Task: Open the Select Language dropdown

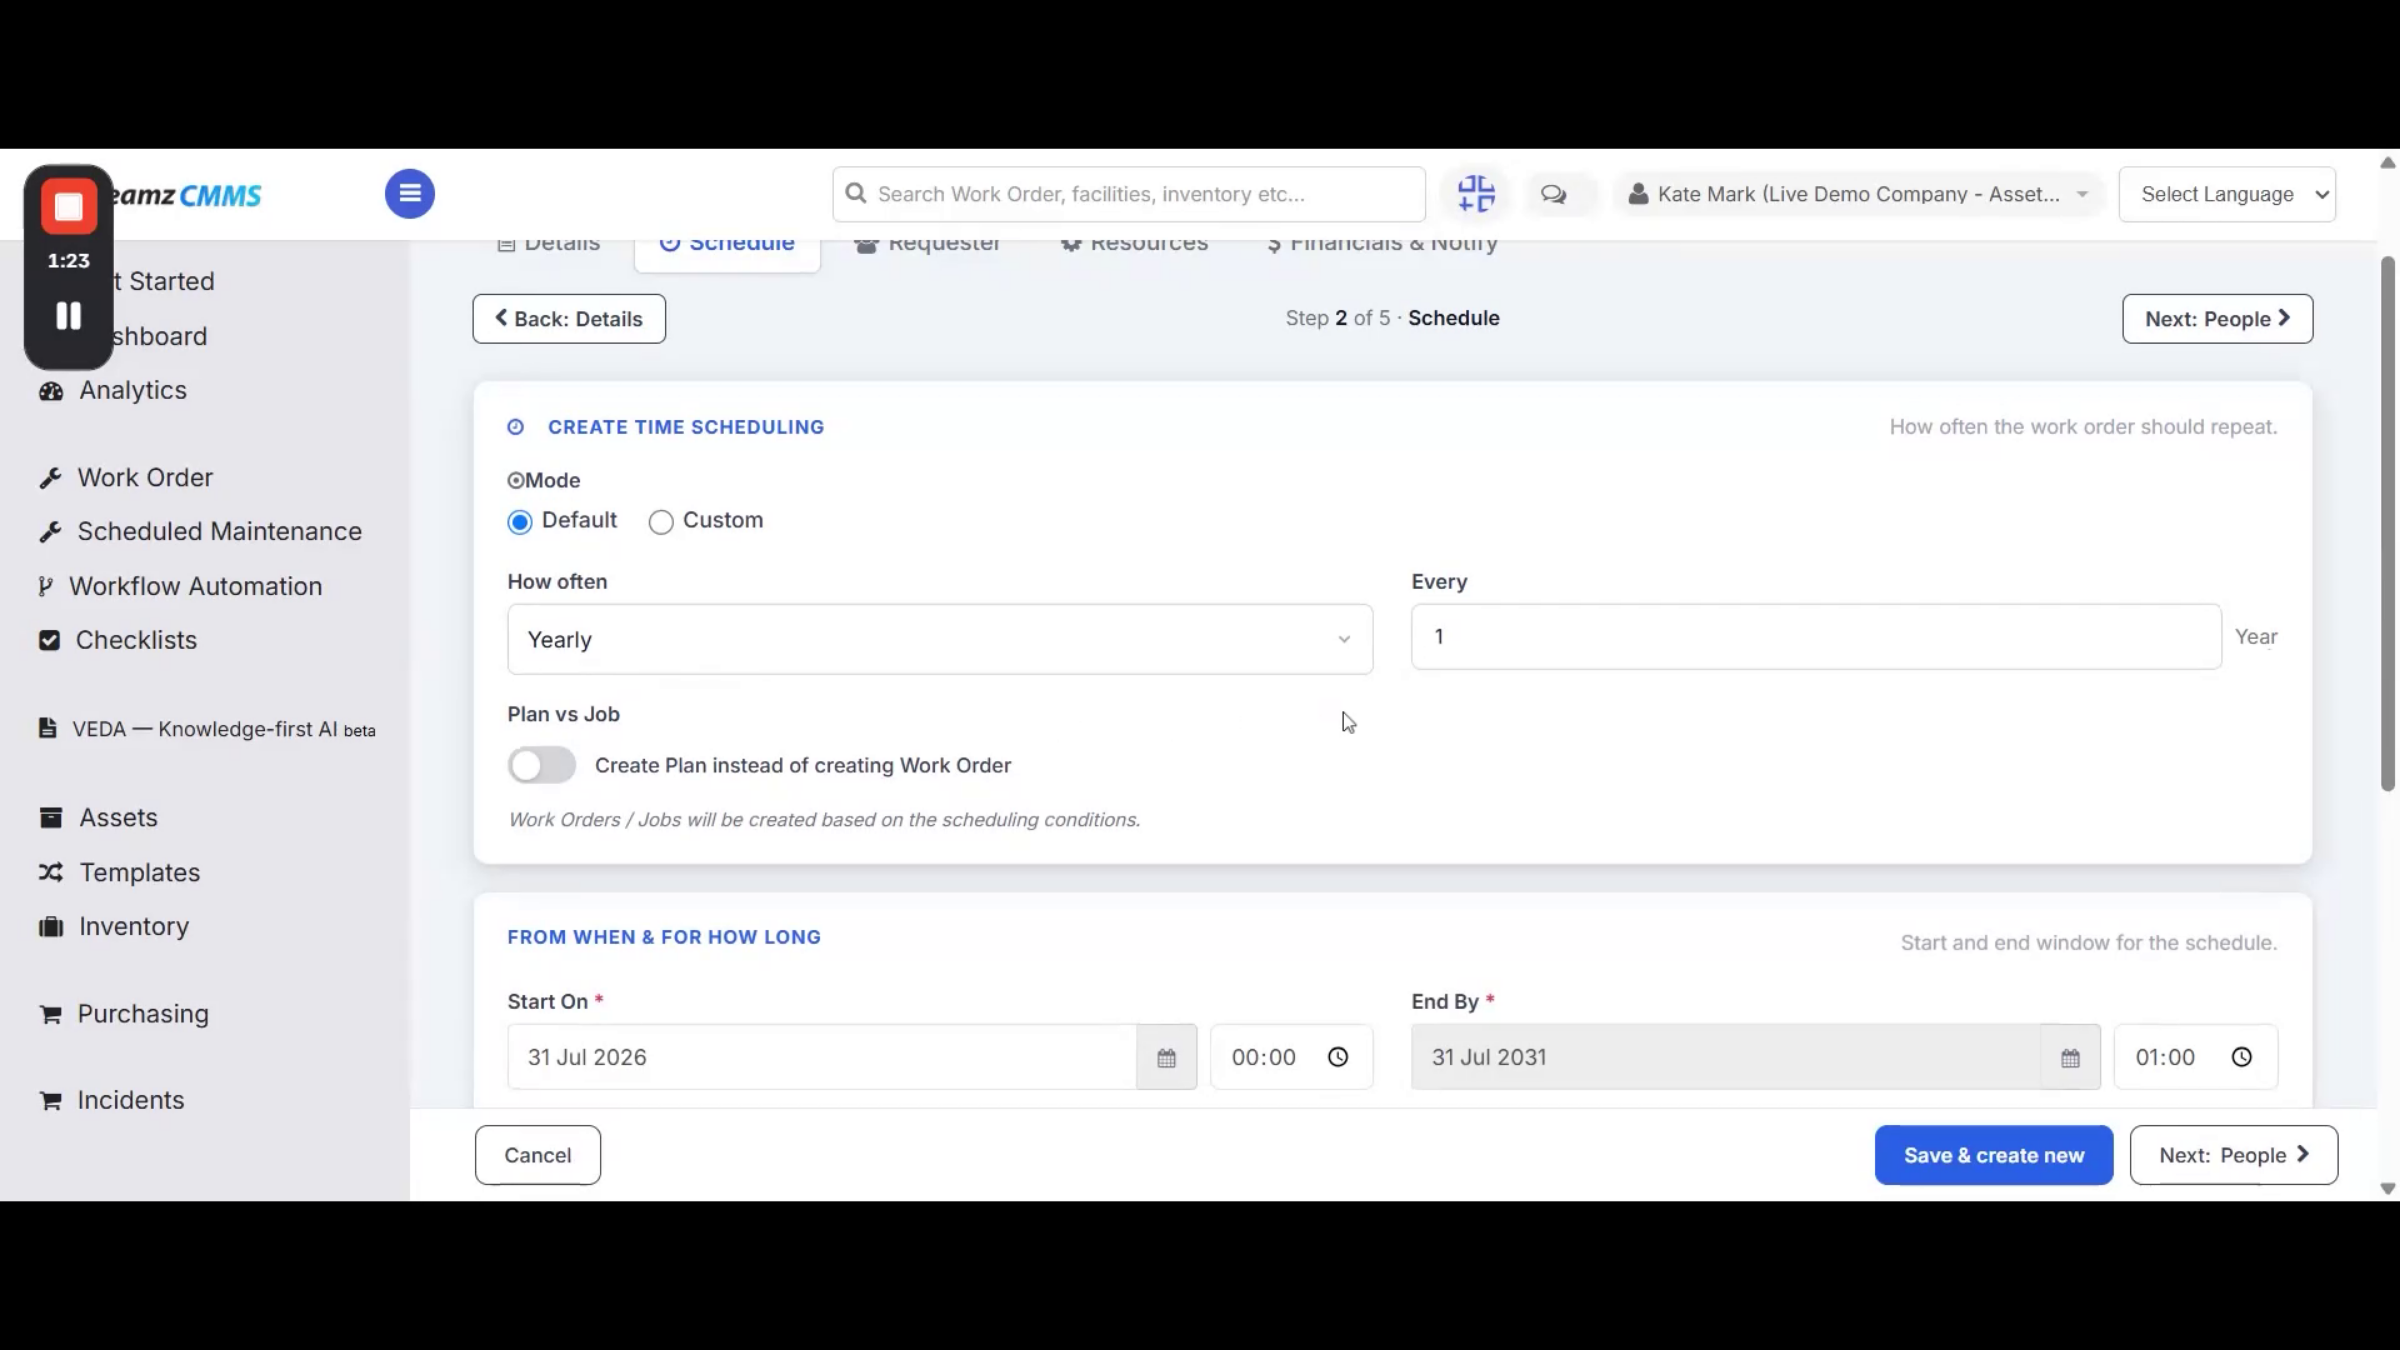Action: tap(2227, 194)
